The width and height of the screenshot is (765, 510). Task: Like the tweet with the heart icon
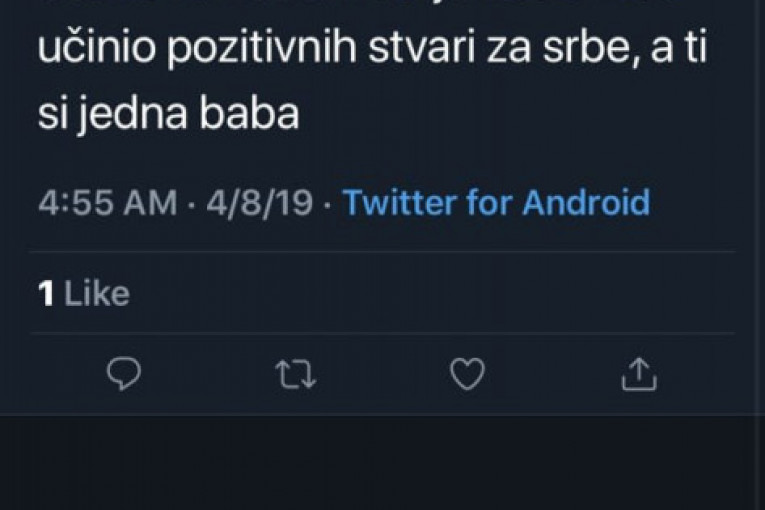click(x=466, y=375)
